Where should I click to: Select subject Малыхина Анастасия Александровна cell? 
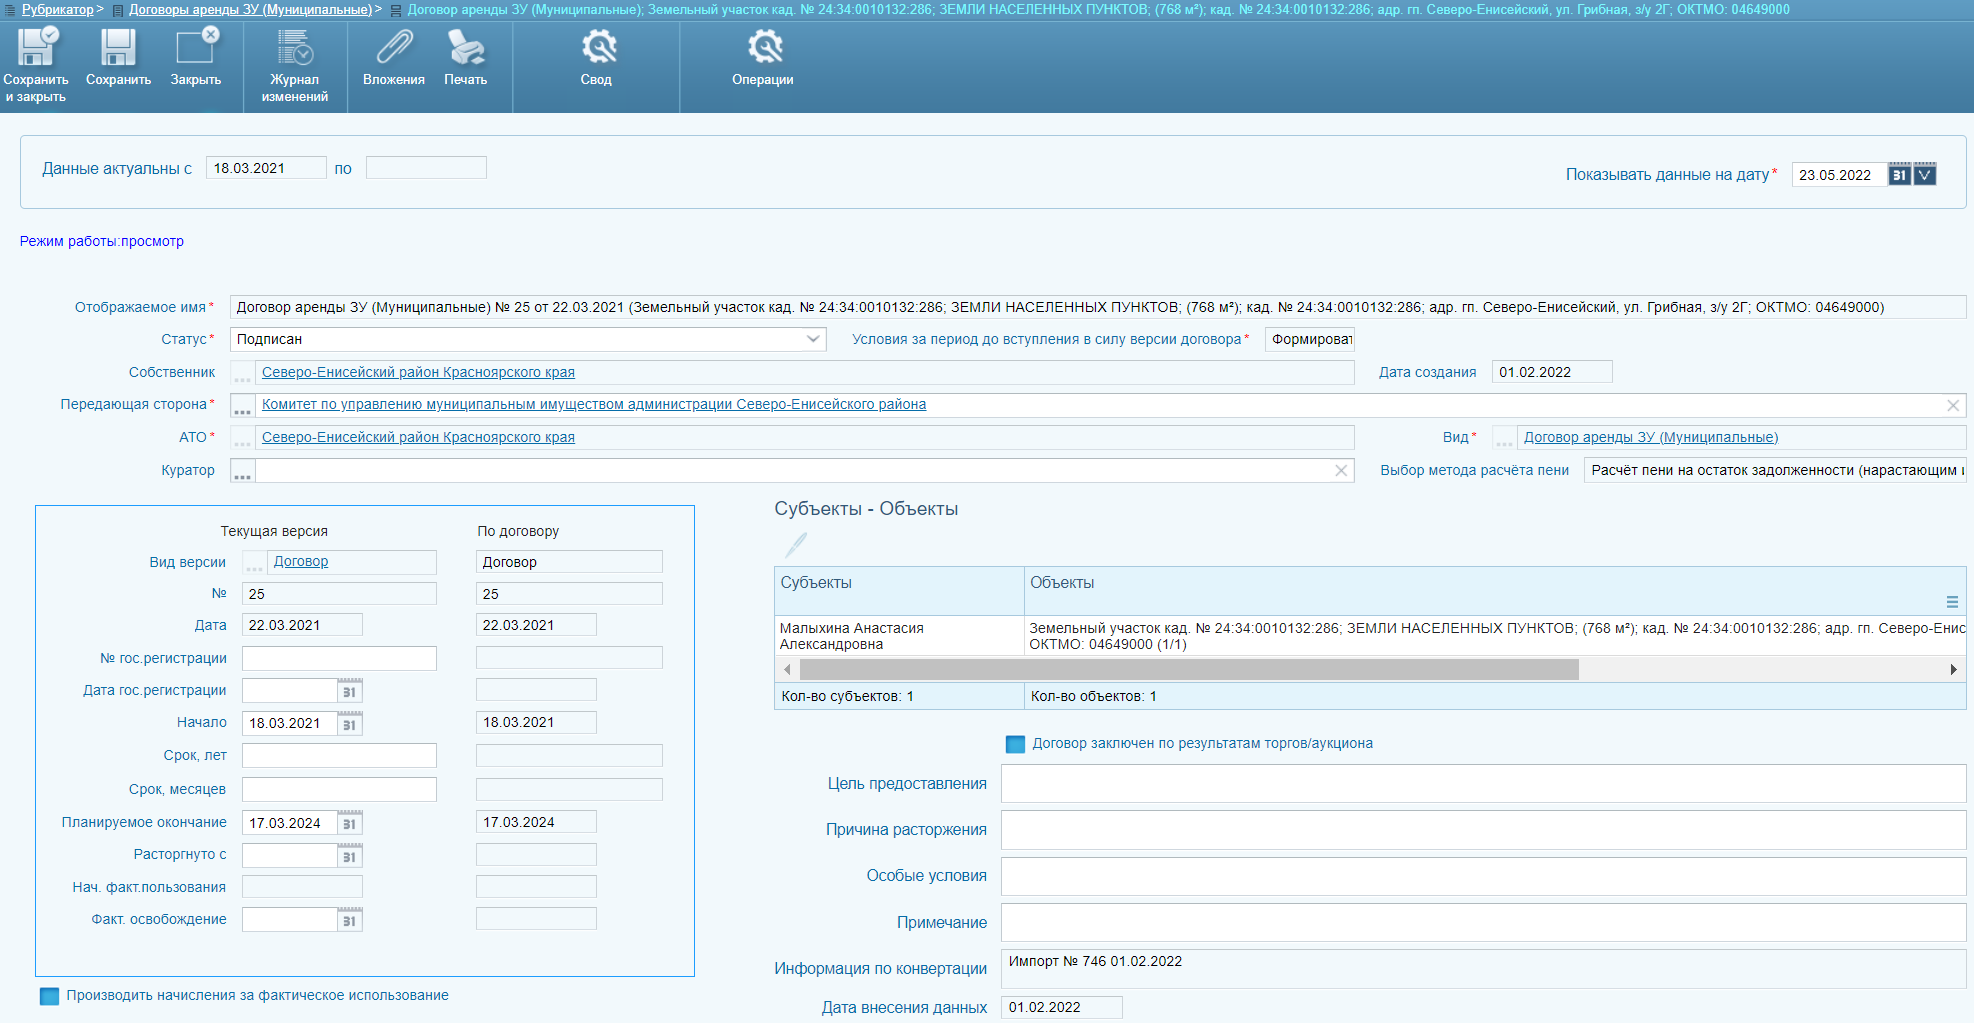tap(899, 636)
